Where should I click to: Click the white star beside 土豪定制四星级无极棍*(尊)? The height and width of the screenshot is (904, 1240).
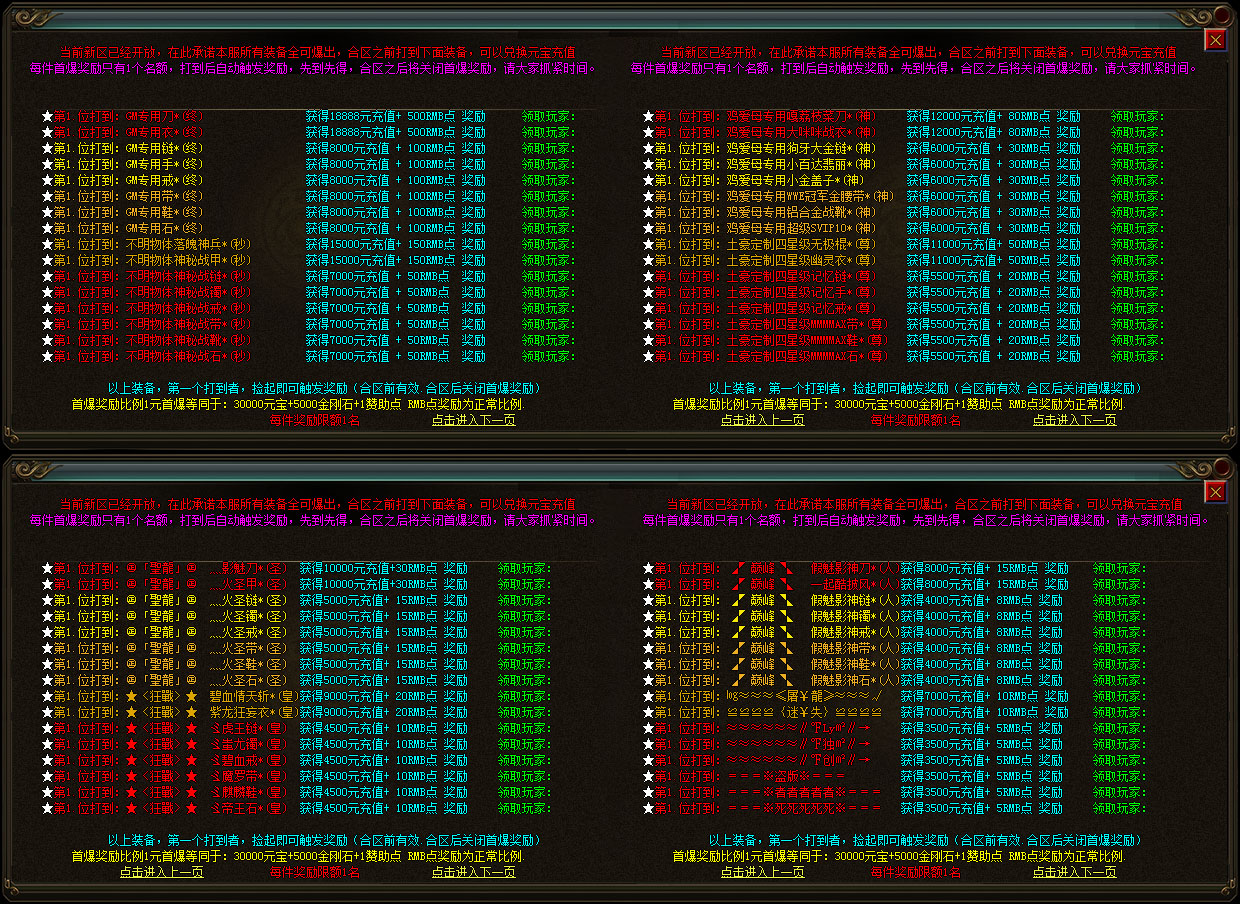coord(648,244)
